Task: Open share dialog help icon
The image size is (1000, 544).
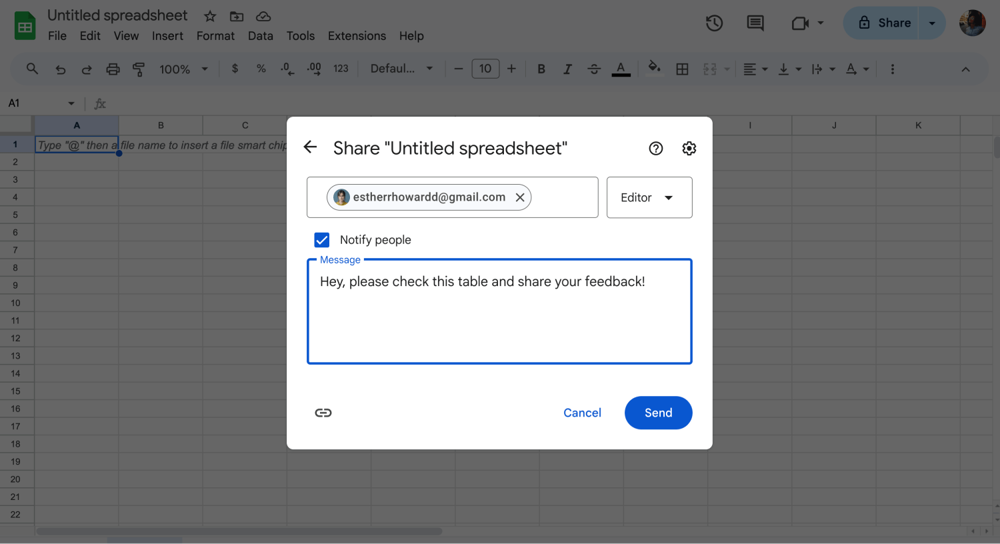Action: 656,148
